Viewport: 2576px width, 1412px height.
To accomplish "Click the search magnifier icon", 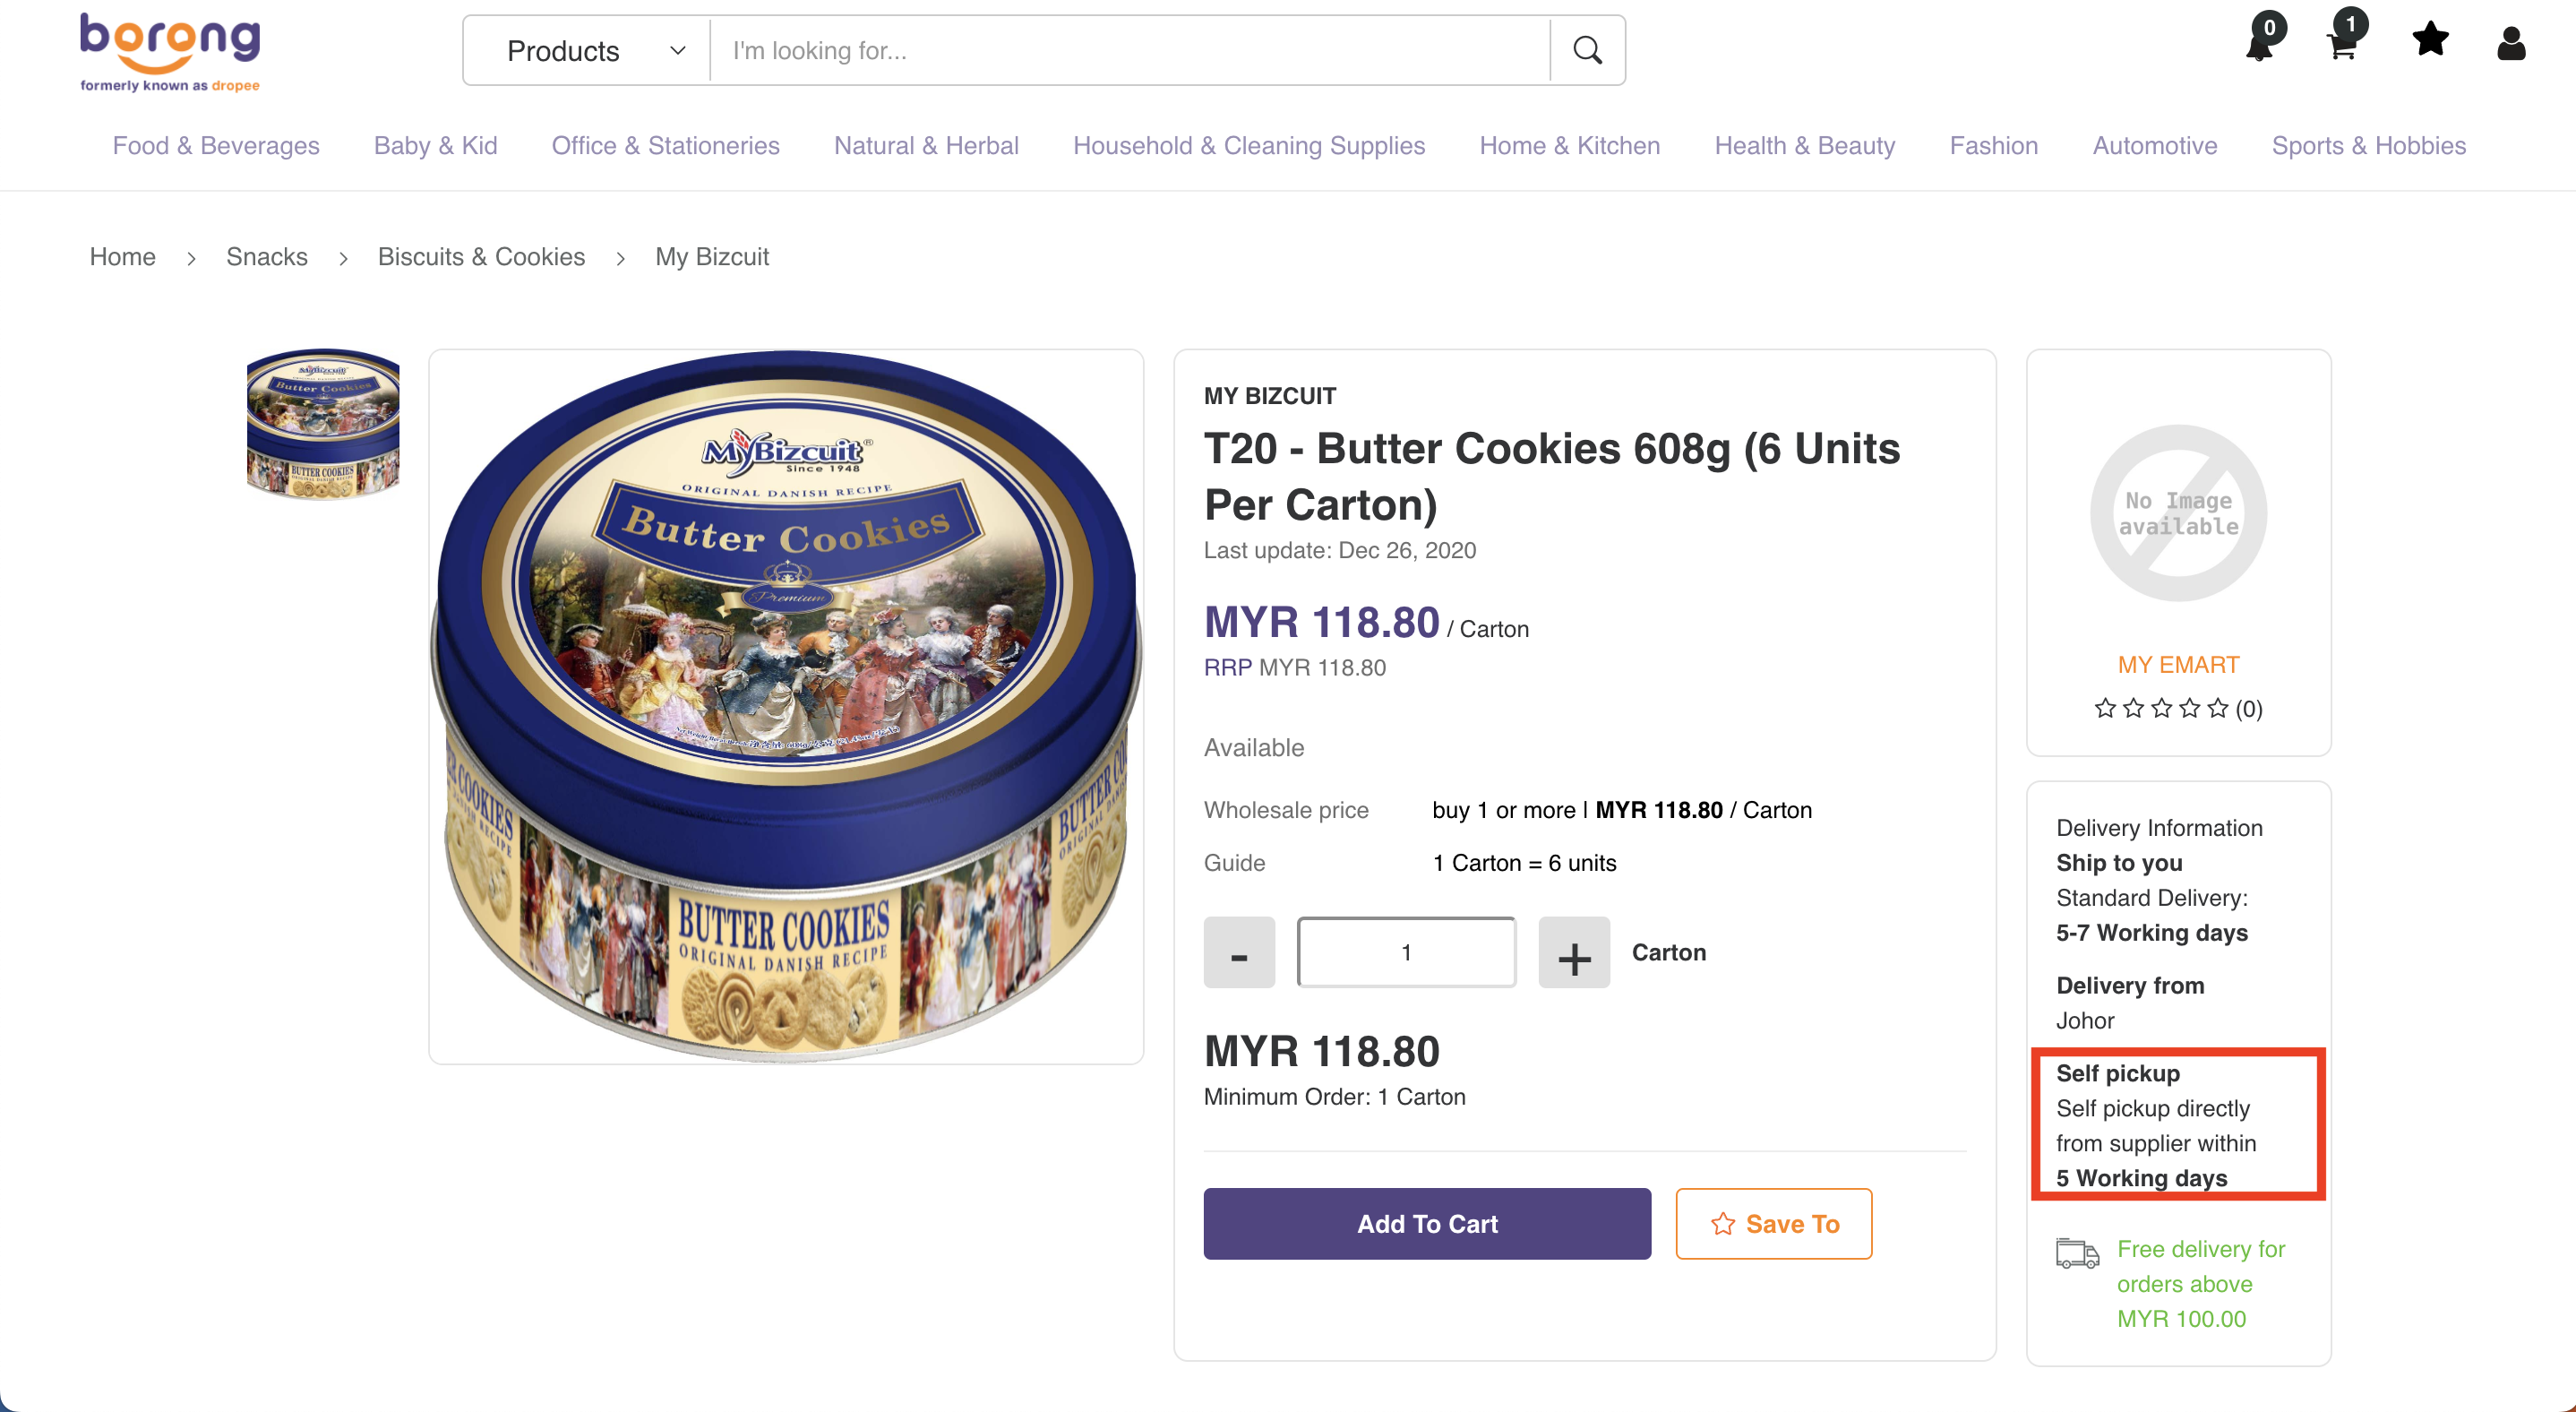I will tap(1587, 50).
